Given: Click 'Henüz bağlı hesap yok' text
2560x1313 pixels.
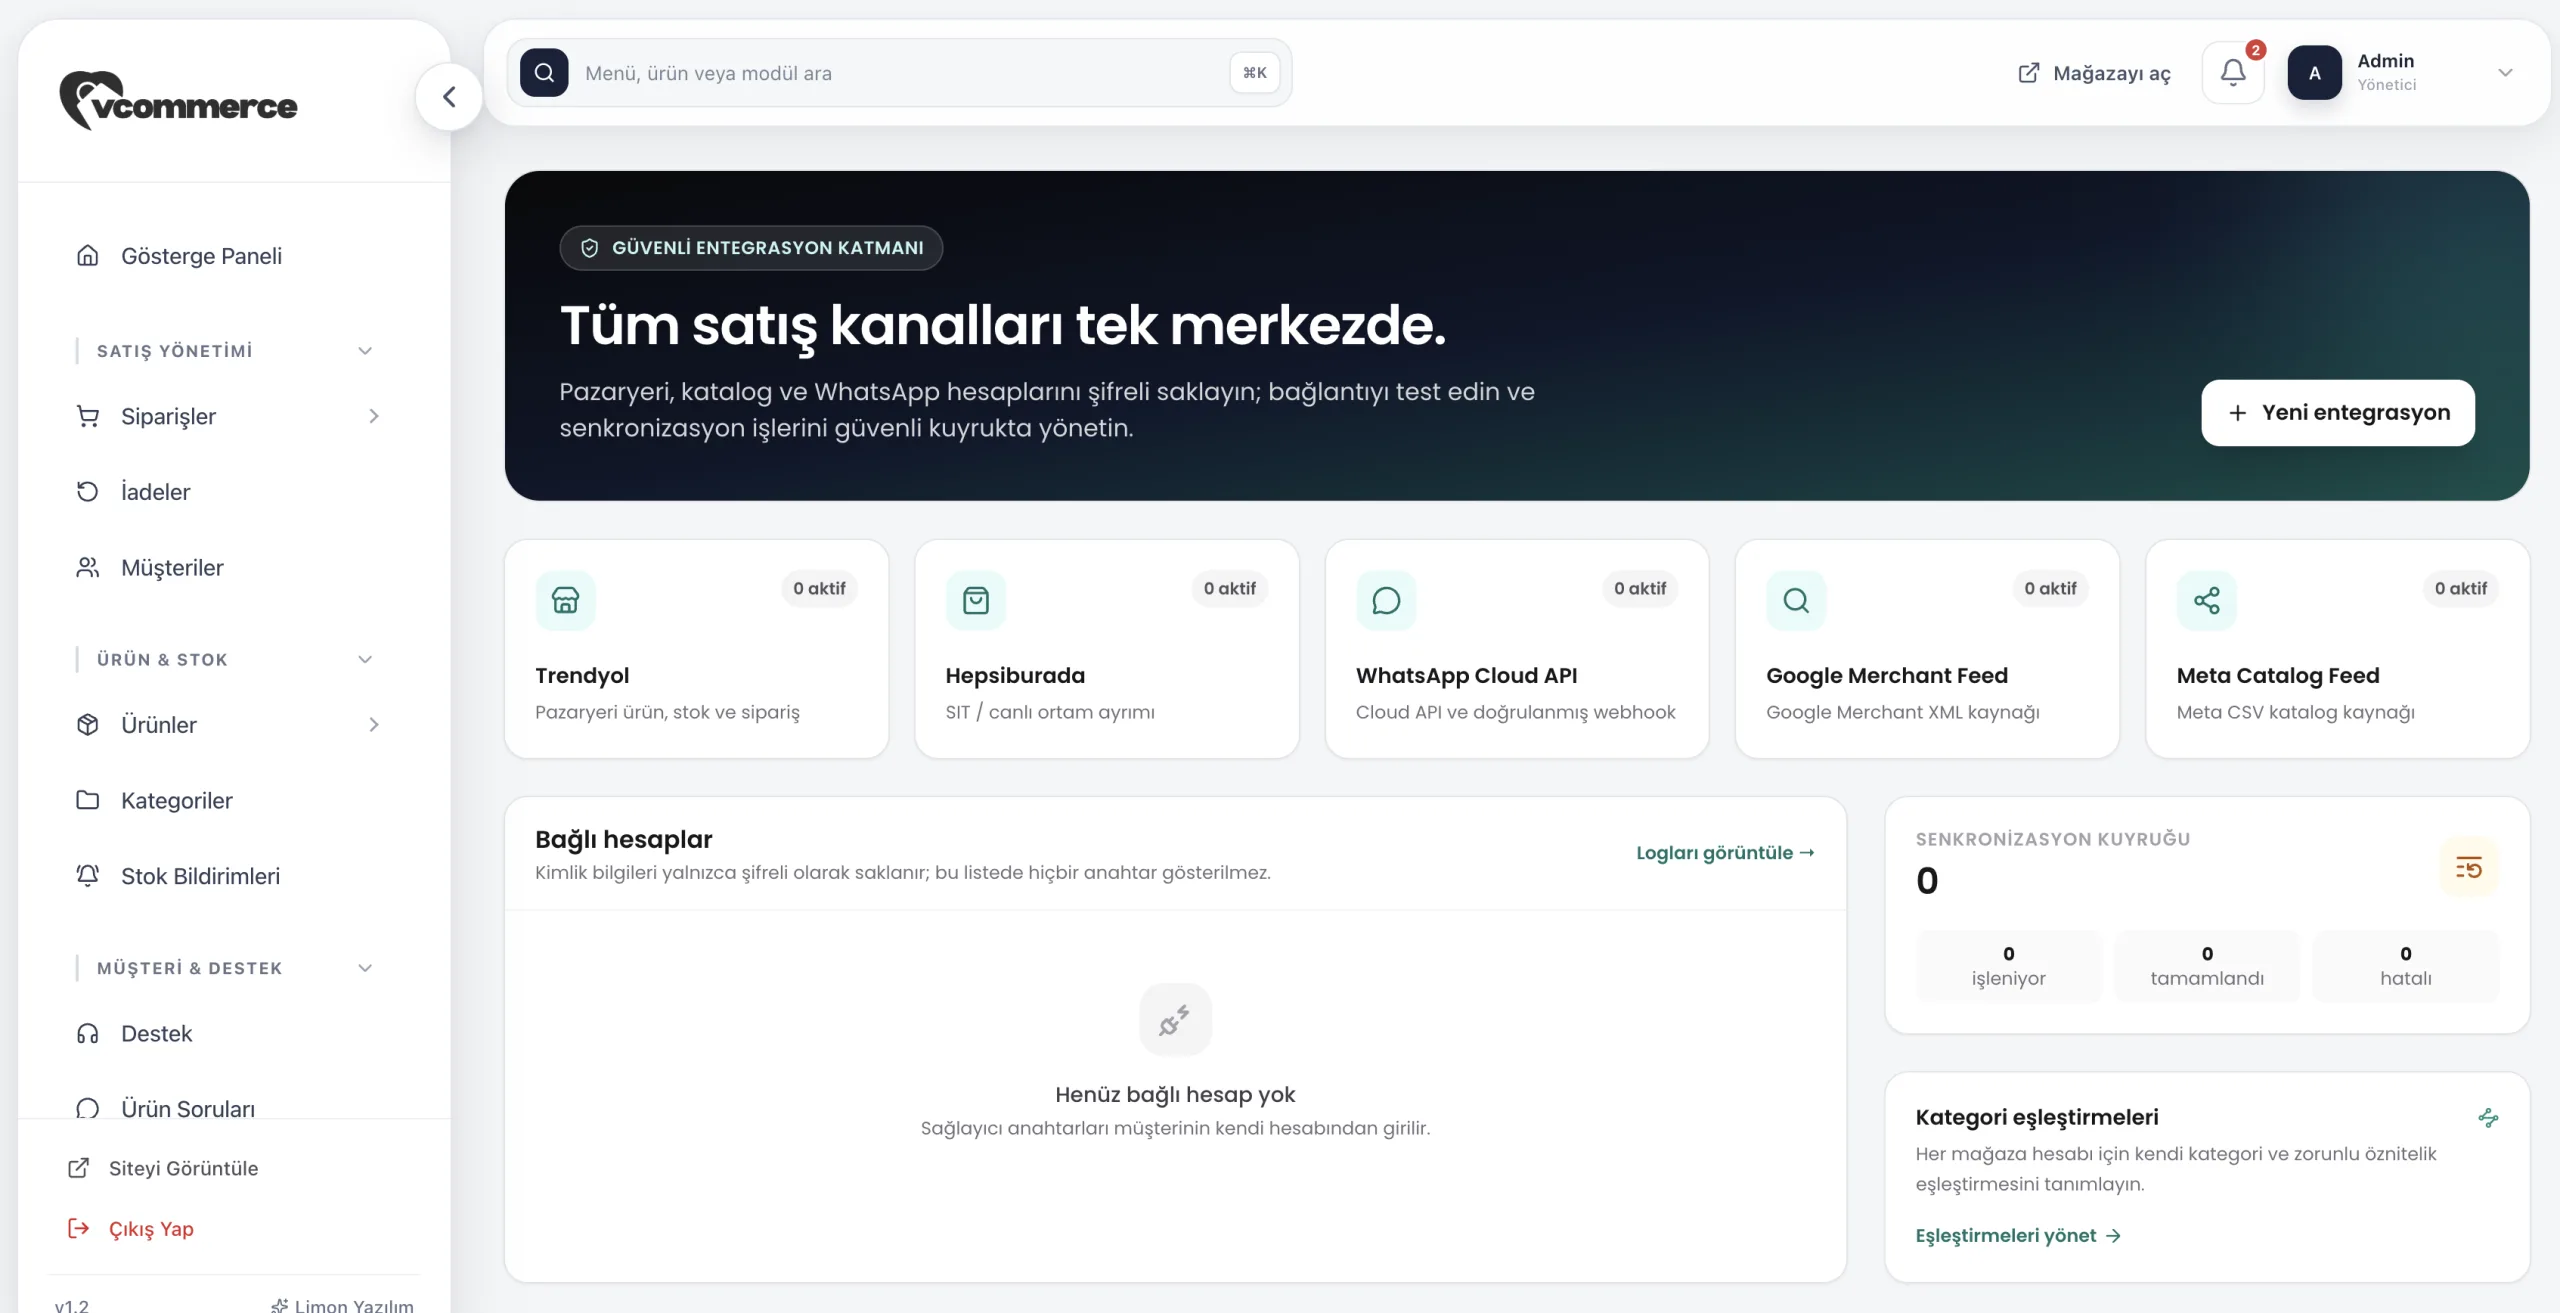Looking at the screenshot, I should (x=1175, y=1094).
